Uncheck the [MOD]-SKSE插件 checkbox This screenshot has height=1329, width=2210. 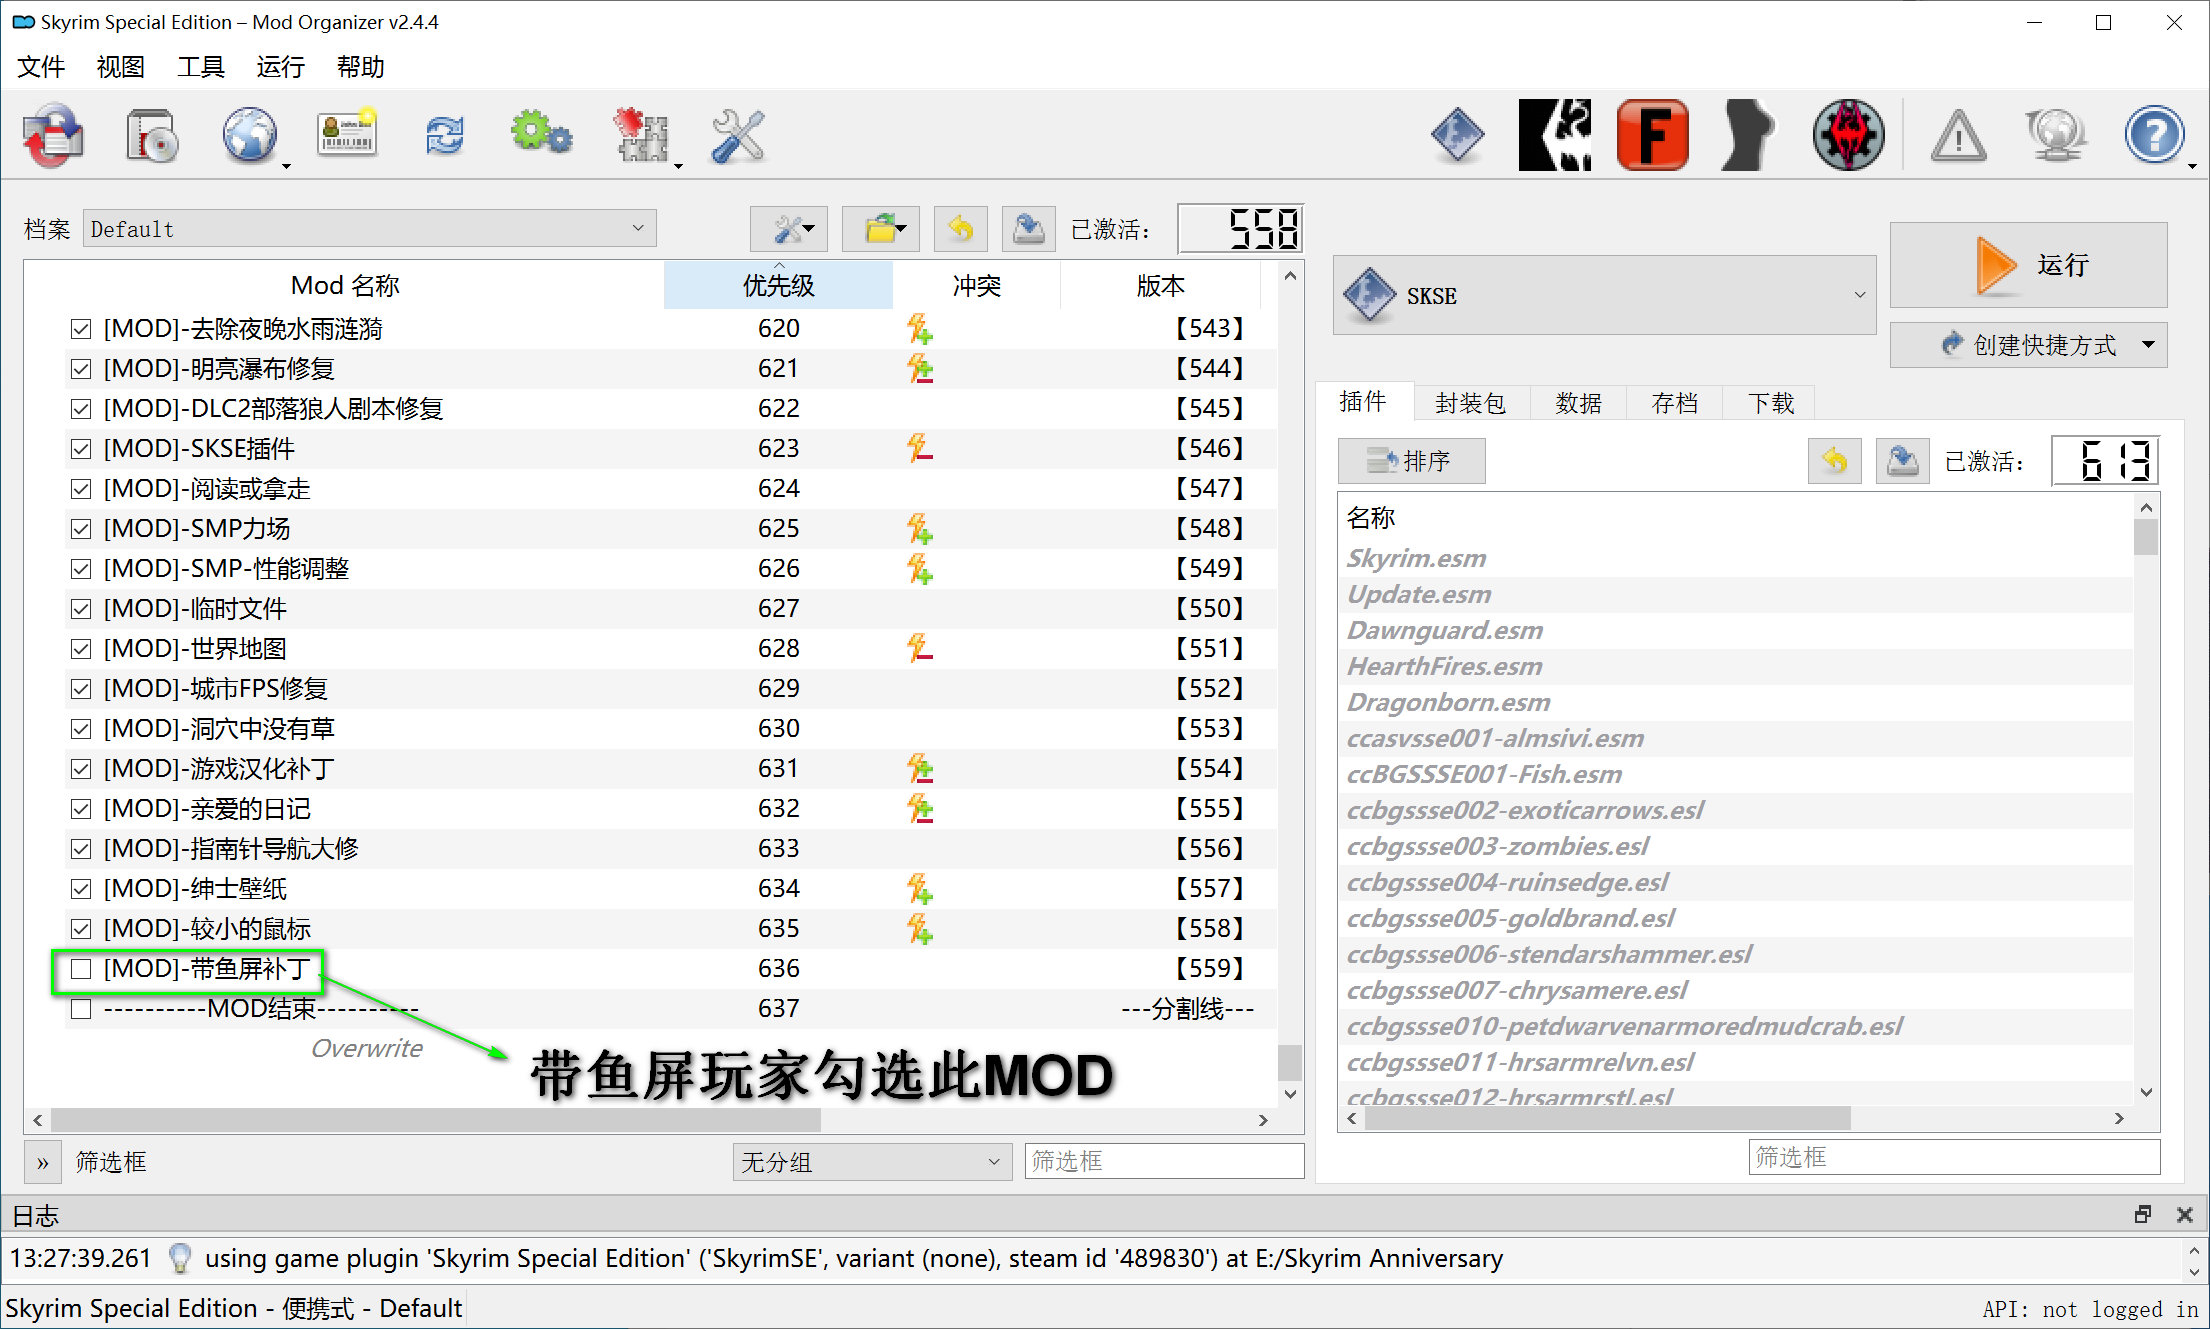(x=81, y=448)
